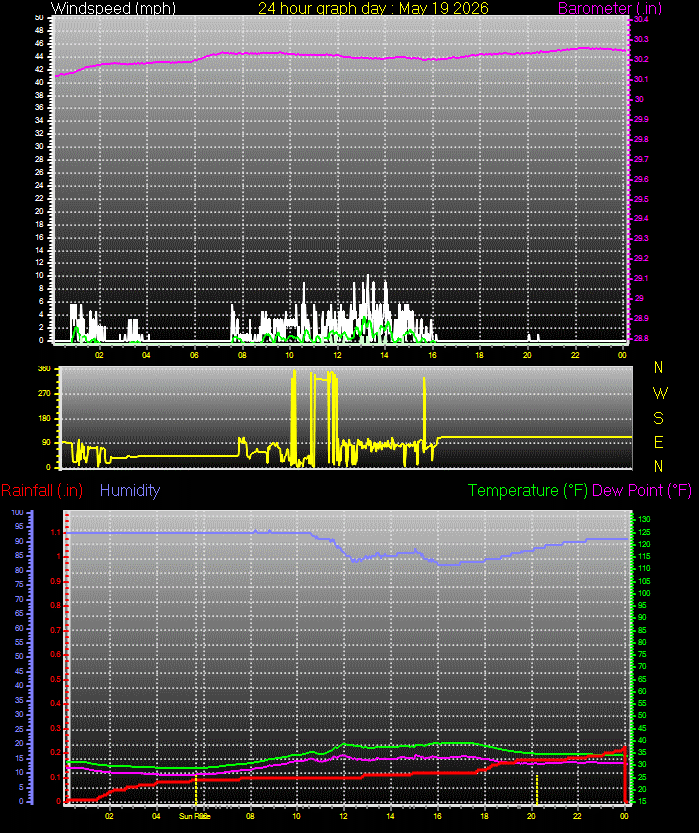Click the '24 hour graph day : May 19 2026' heading
The image size is (699, 833).
tap(373, 8)
